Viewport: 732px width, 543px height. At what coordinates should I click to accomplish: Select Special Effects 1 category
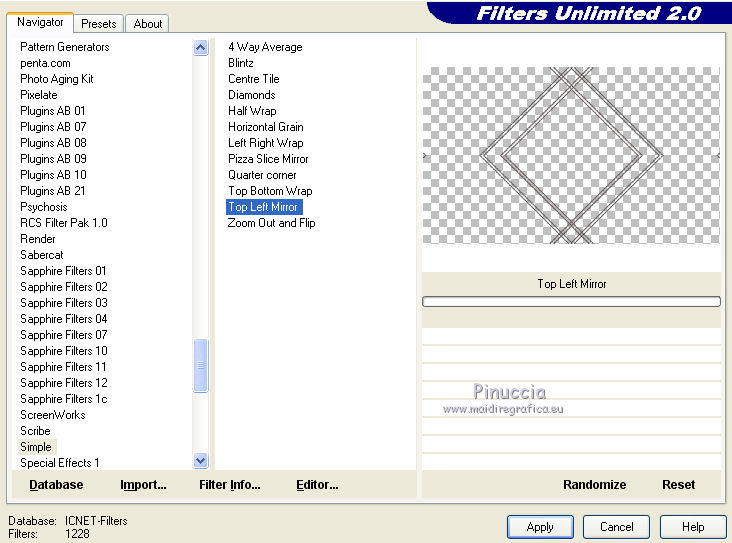tap(59, 463)
